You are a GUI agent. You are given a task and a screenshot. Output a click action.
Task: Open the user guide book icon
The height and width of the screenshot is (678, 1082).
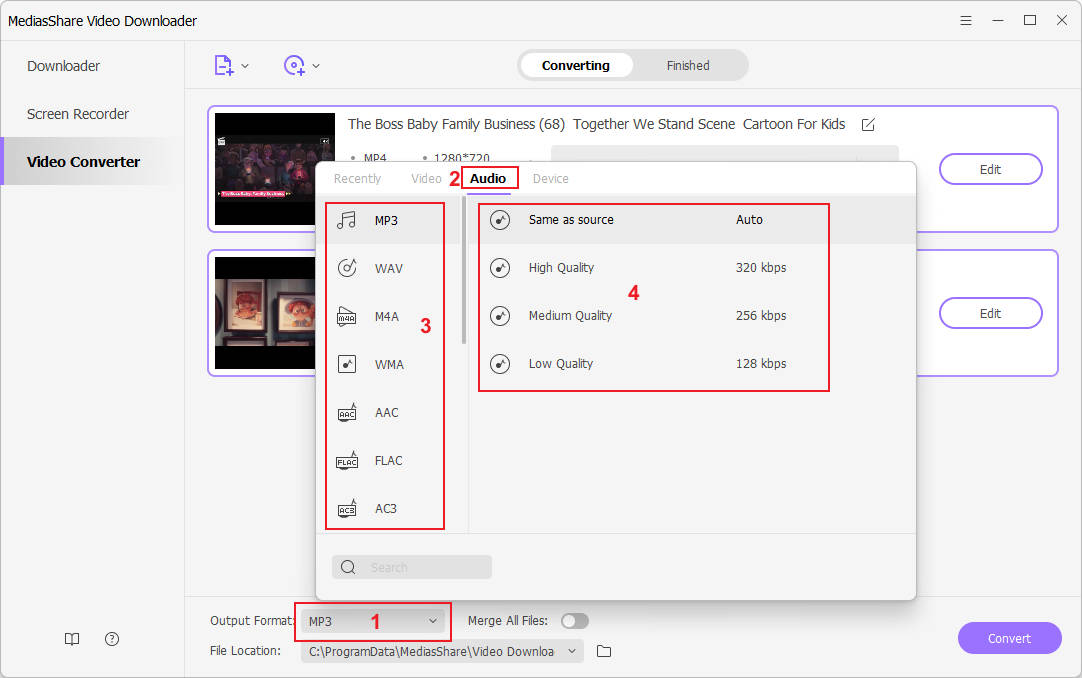point(72,639)
